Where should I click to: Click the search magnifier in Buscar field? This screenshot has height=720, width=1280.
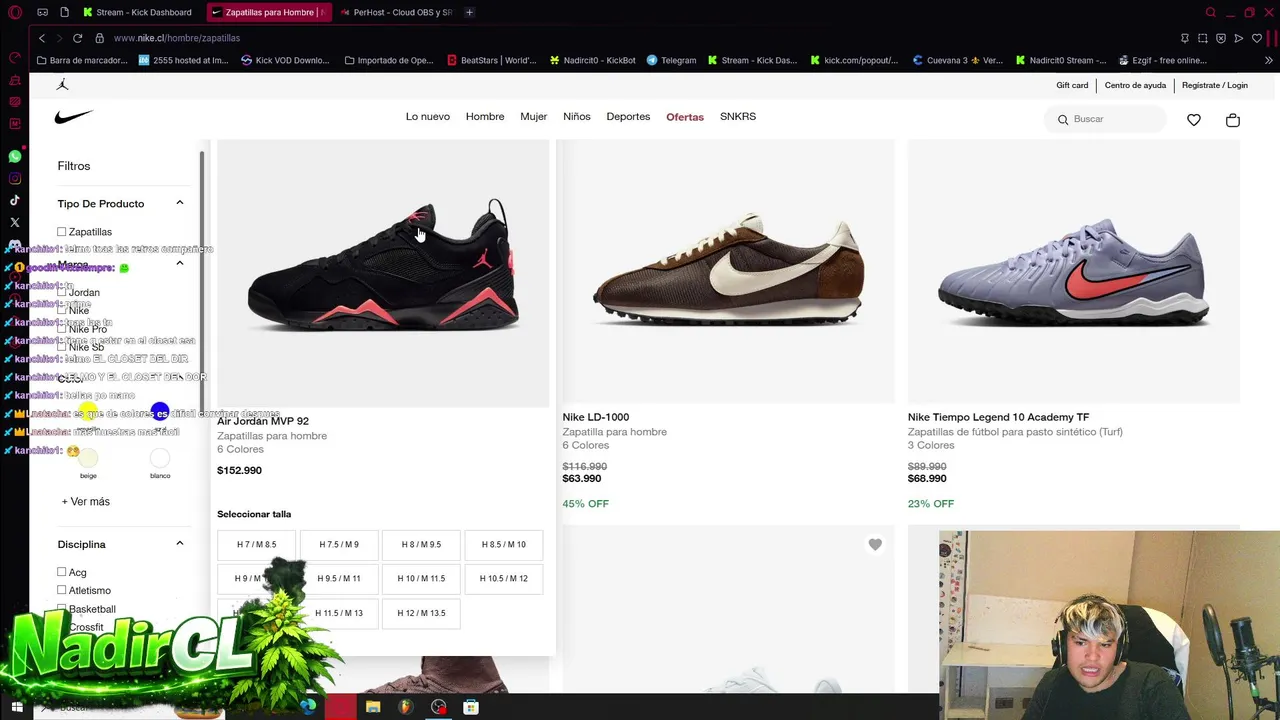tap(1063, 120)
